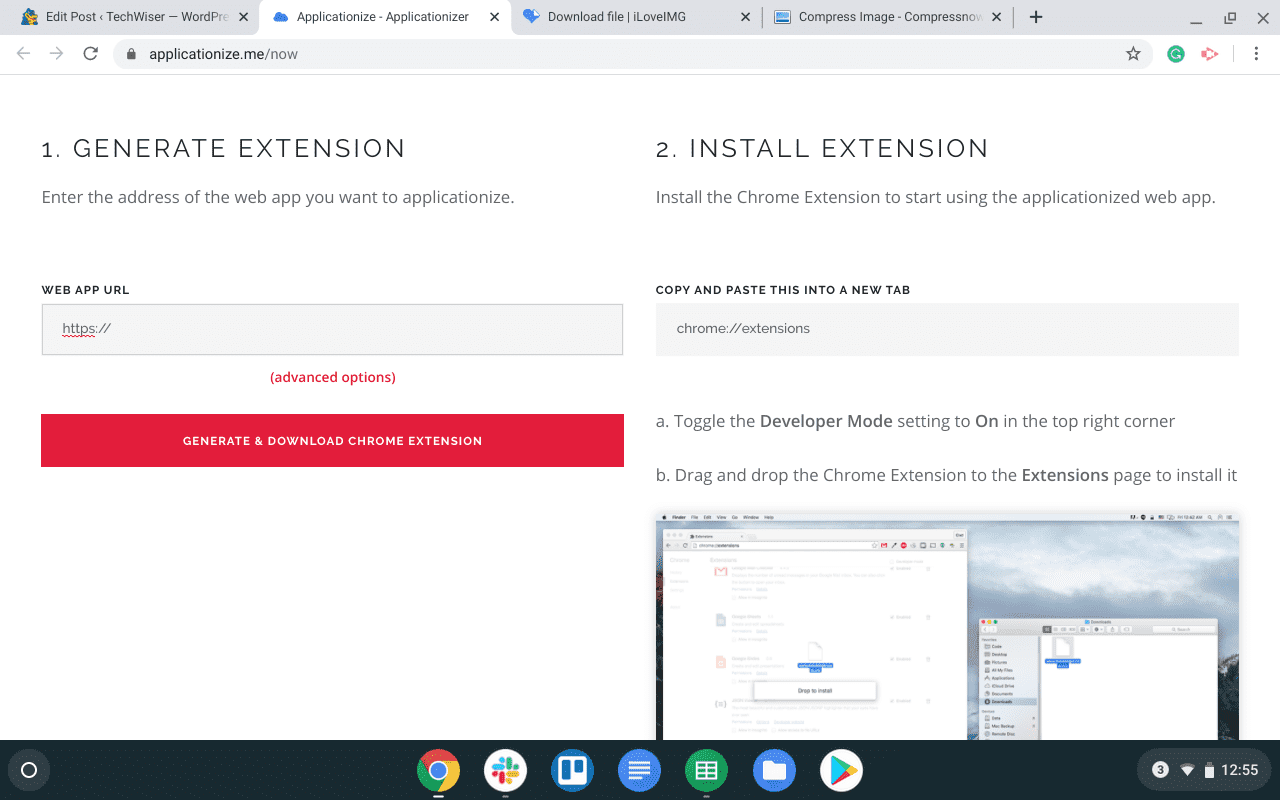Click the Web App URL input field
Viewport: 1280px width, 800px height.
pos(332,329)
